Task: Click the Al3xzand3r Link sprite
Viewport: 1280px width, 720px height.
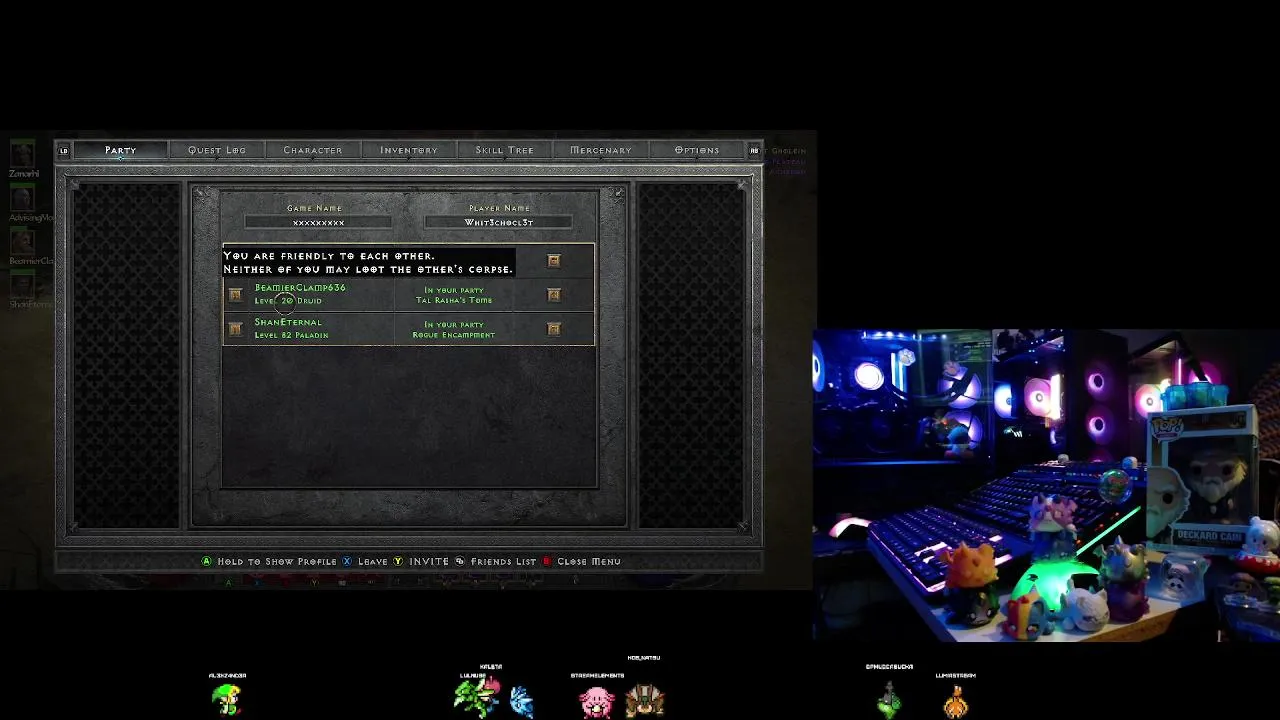Action: pyautogui.click(x=227, y=698)
